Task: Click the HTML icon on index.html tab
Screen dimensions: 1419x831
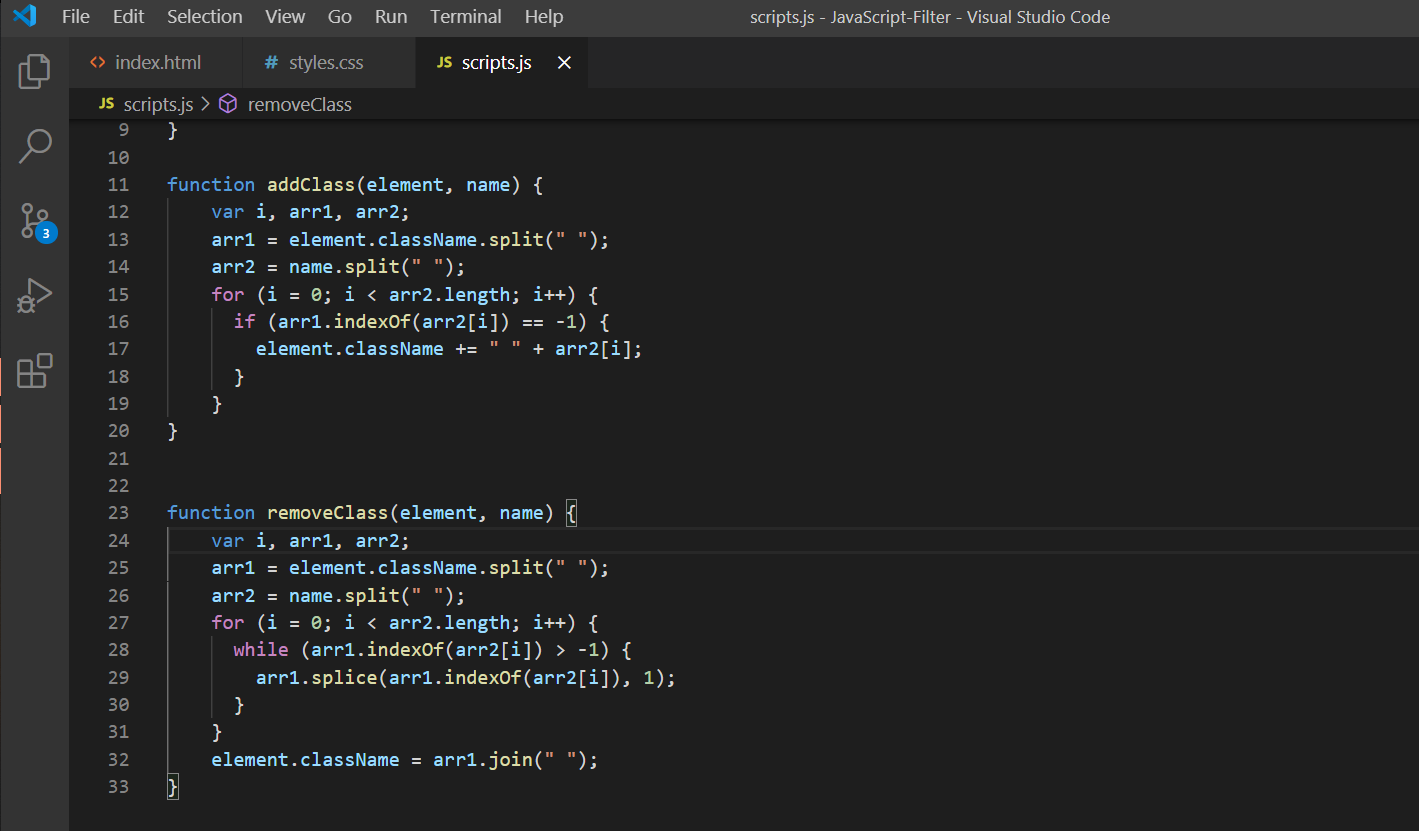Action: coord(99,62)
